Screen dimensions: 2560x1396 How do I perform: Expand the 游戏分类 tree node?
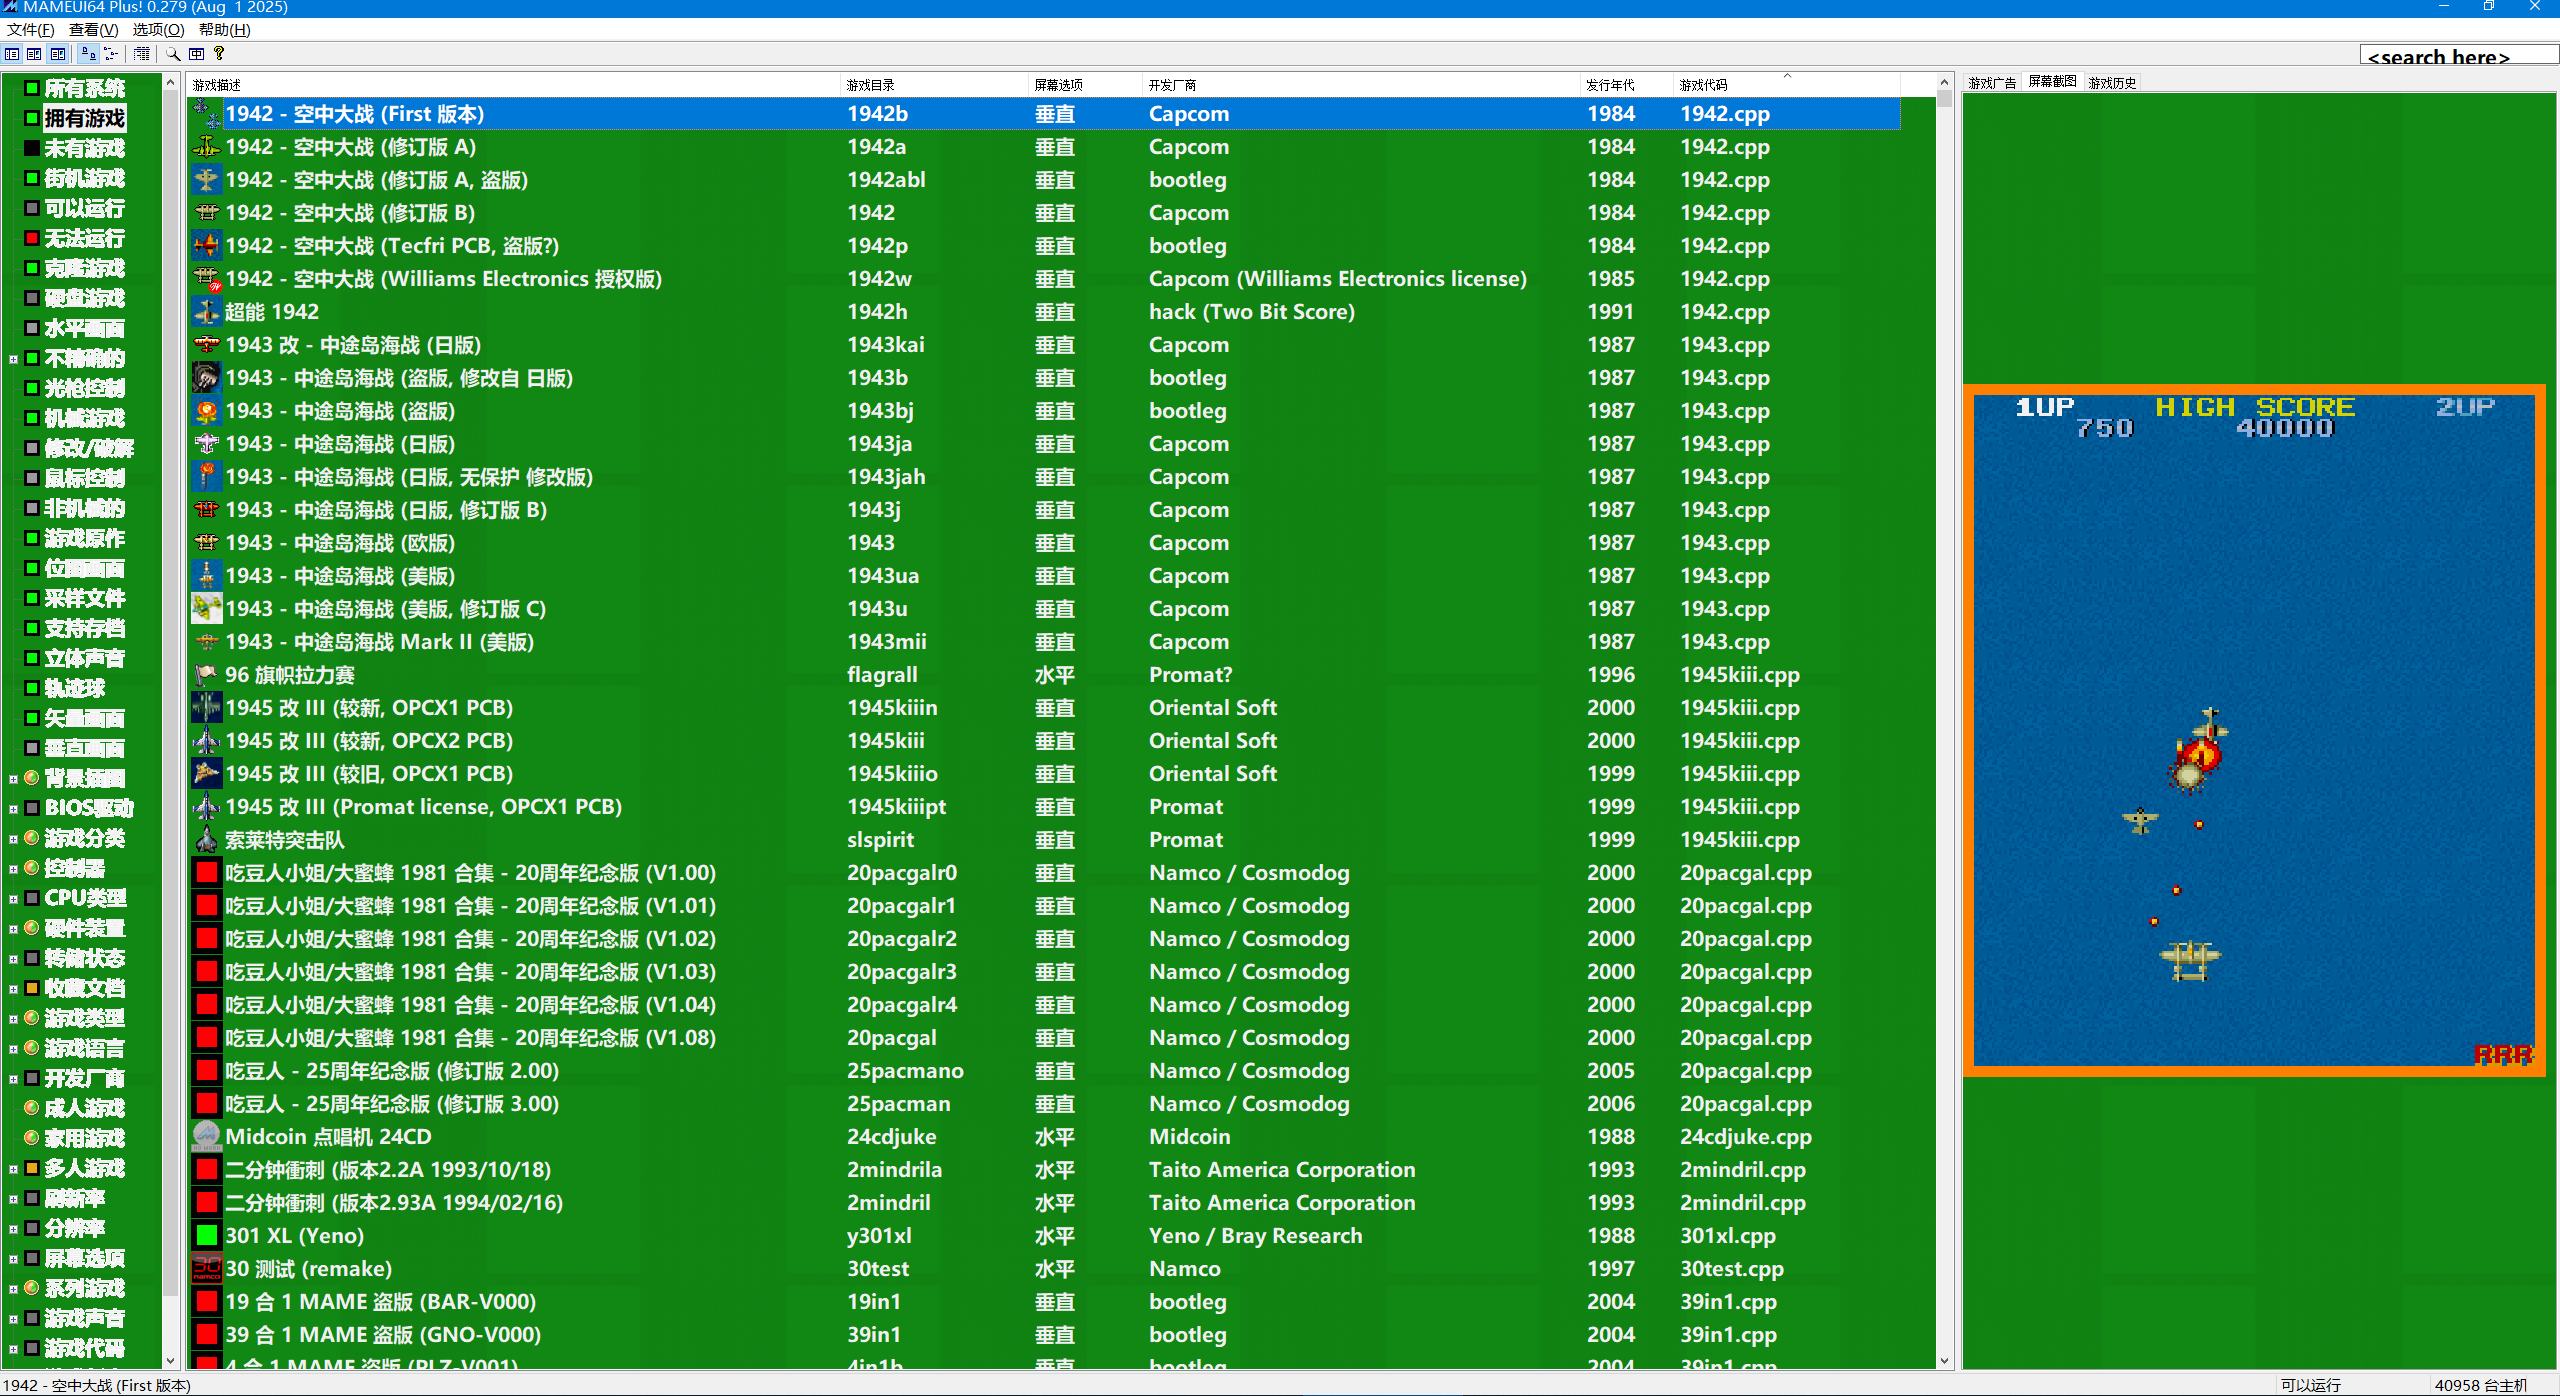tap(13, 839)
